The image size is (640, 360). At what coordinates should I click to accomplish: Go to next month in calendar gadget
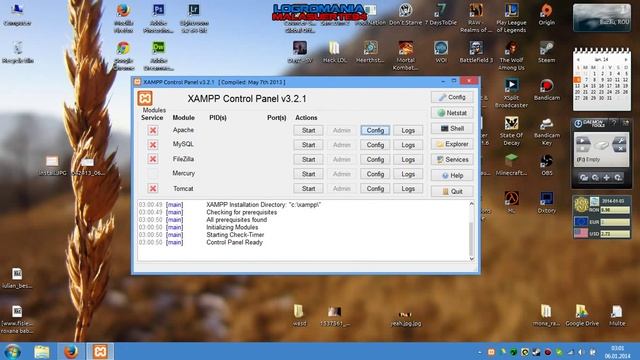(626, 60)
